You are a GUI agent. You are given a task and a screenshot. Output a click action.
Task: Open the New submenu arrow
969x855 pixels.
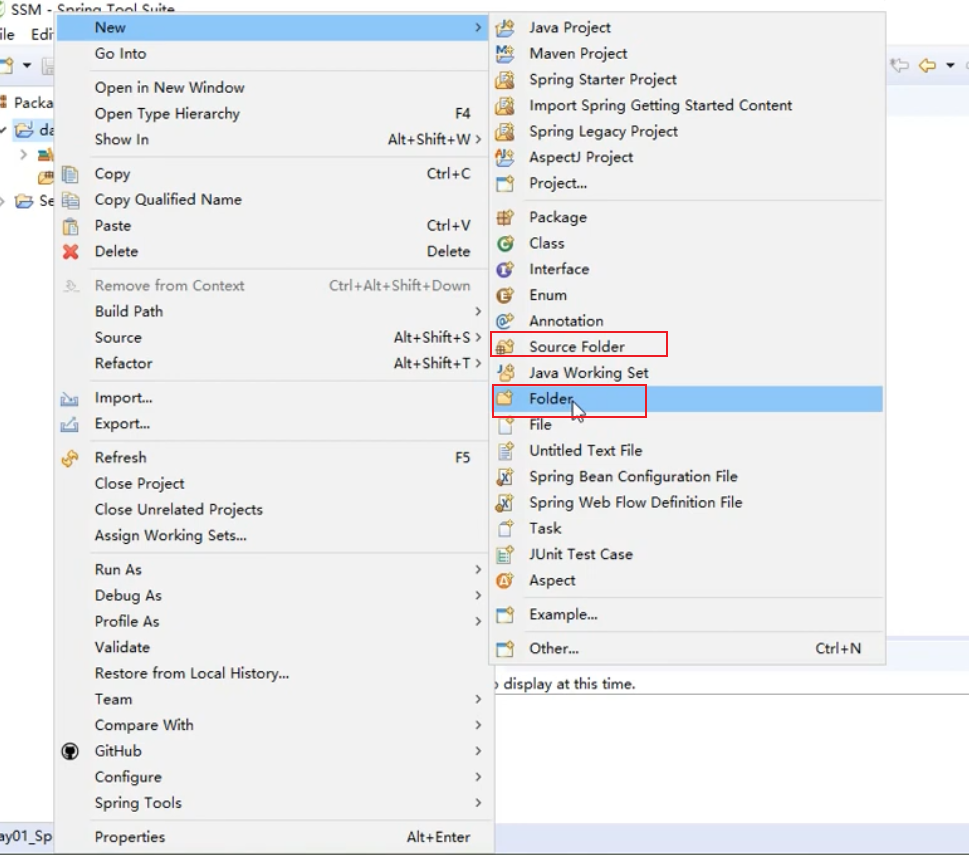point(478,27)
